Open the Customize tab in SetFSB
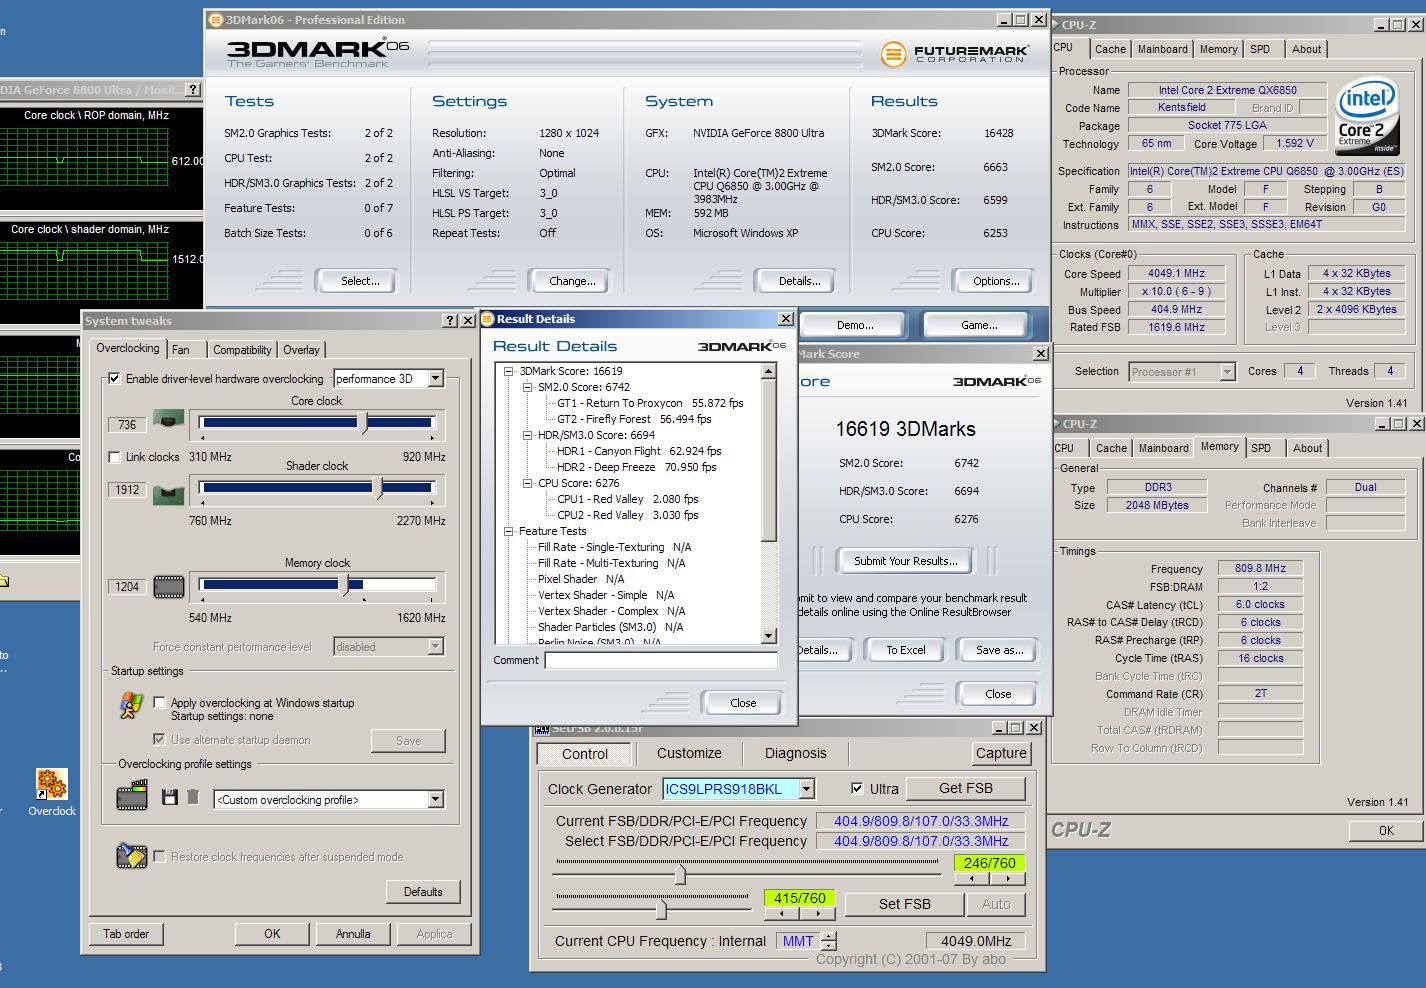 click(x=689, y=753)
